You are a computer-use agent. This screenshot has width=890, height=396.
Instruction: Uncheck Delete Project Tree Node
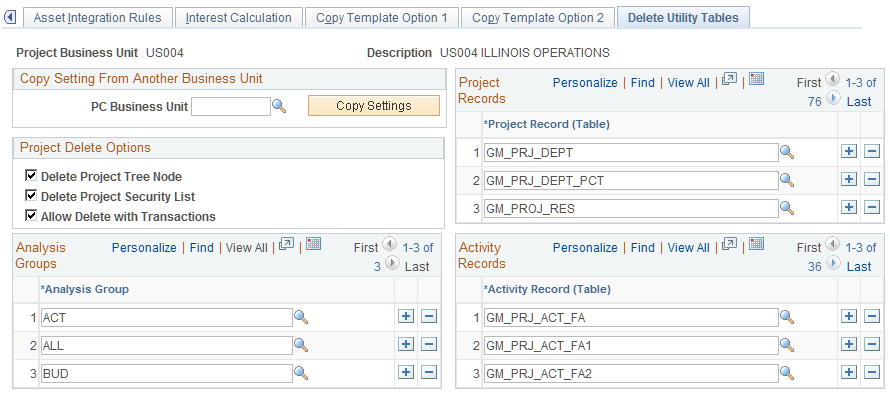click(31, 175)
